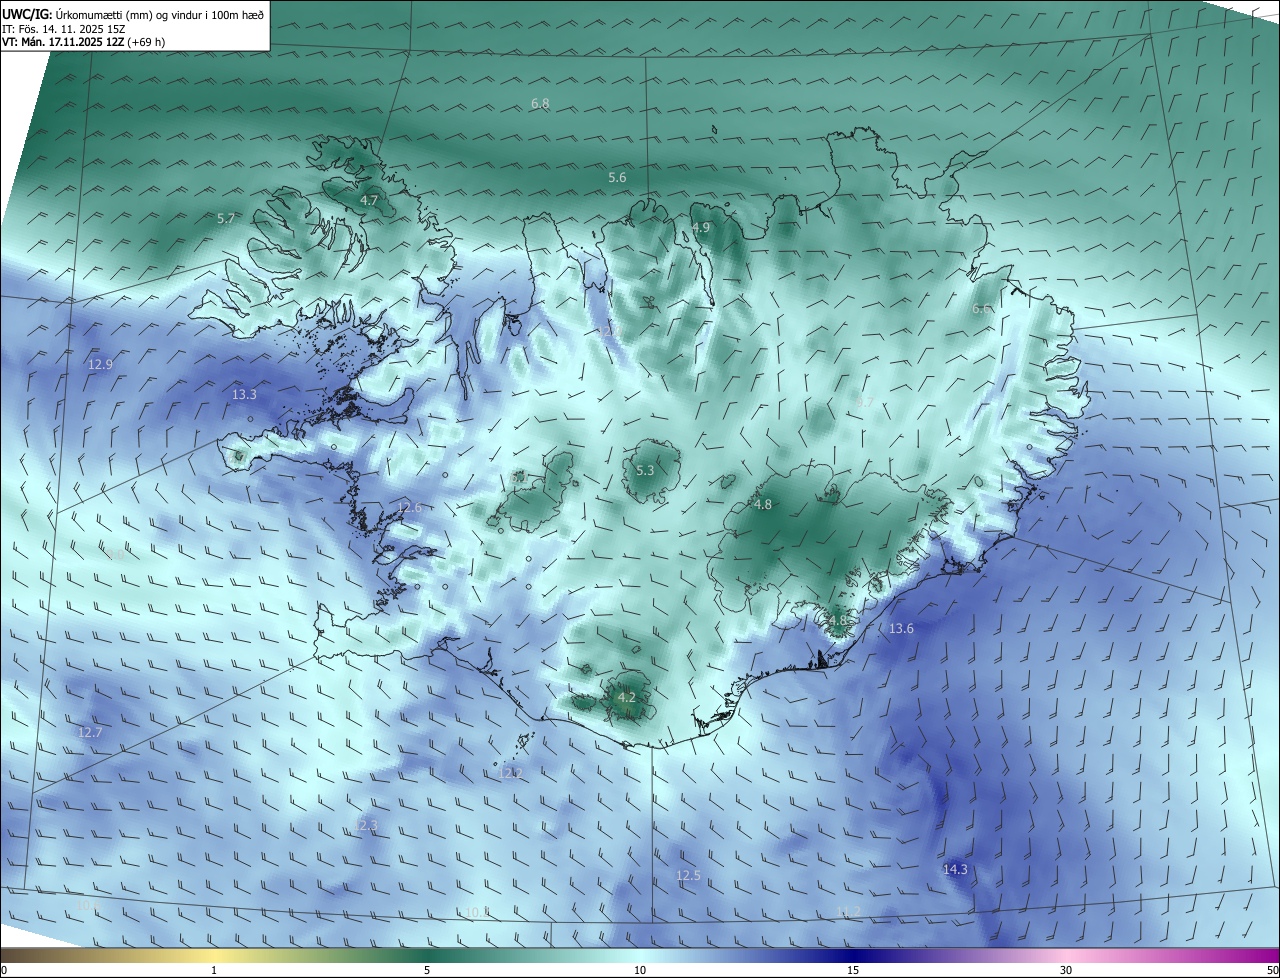Screen dimensions: 1280x978
Task: Select the 12.7 value label
Action: point(90,733)
